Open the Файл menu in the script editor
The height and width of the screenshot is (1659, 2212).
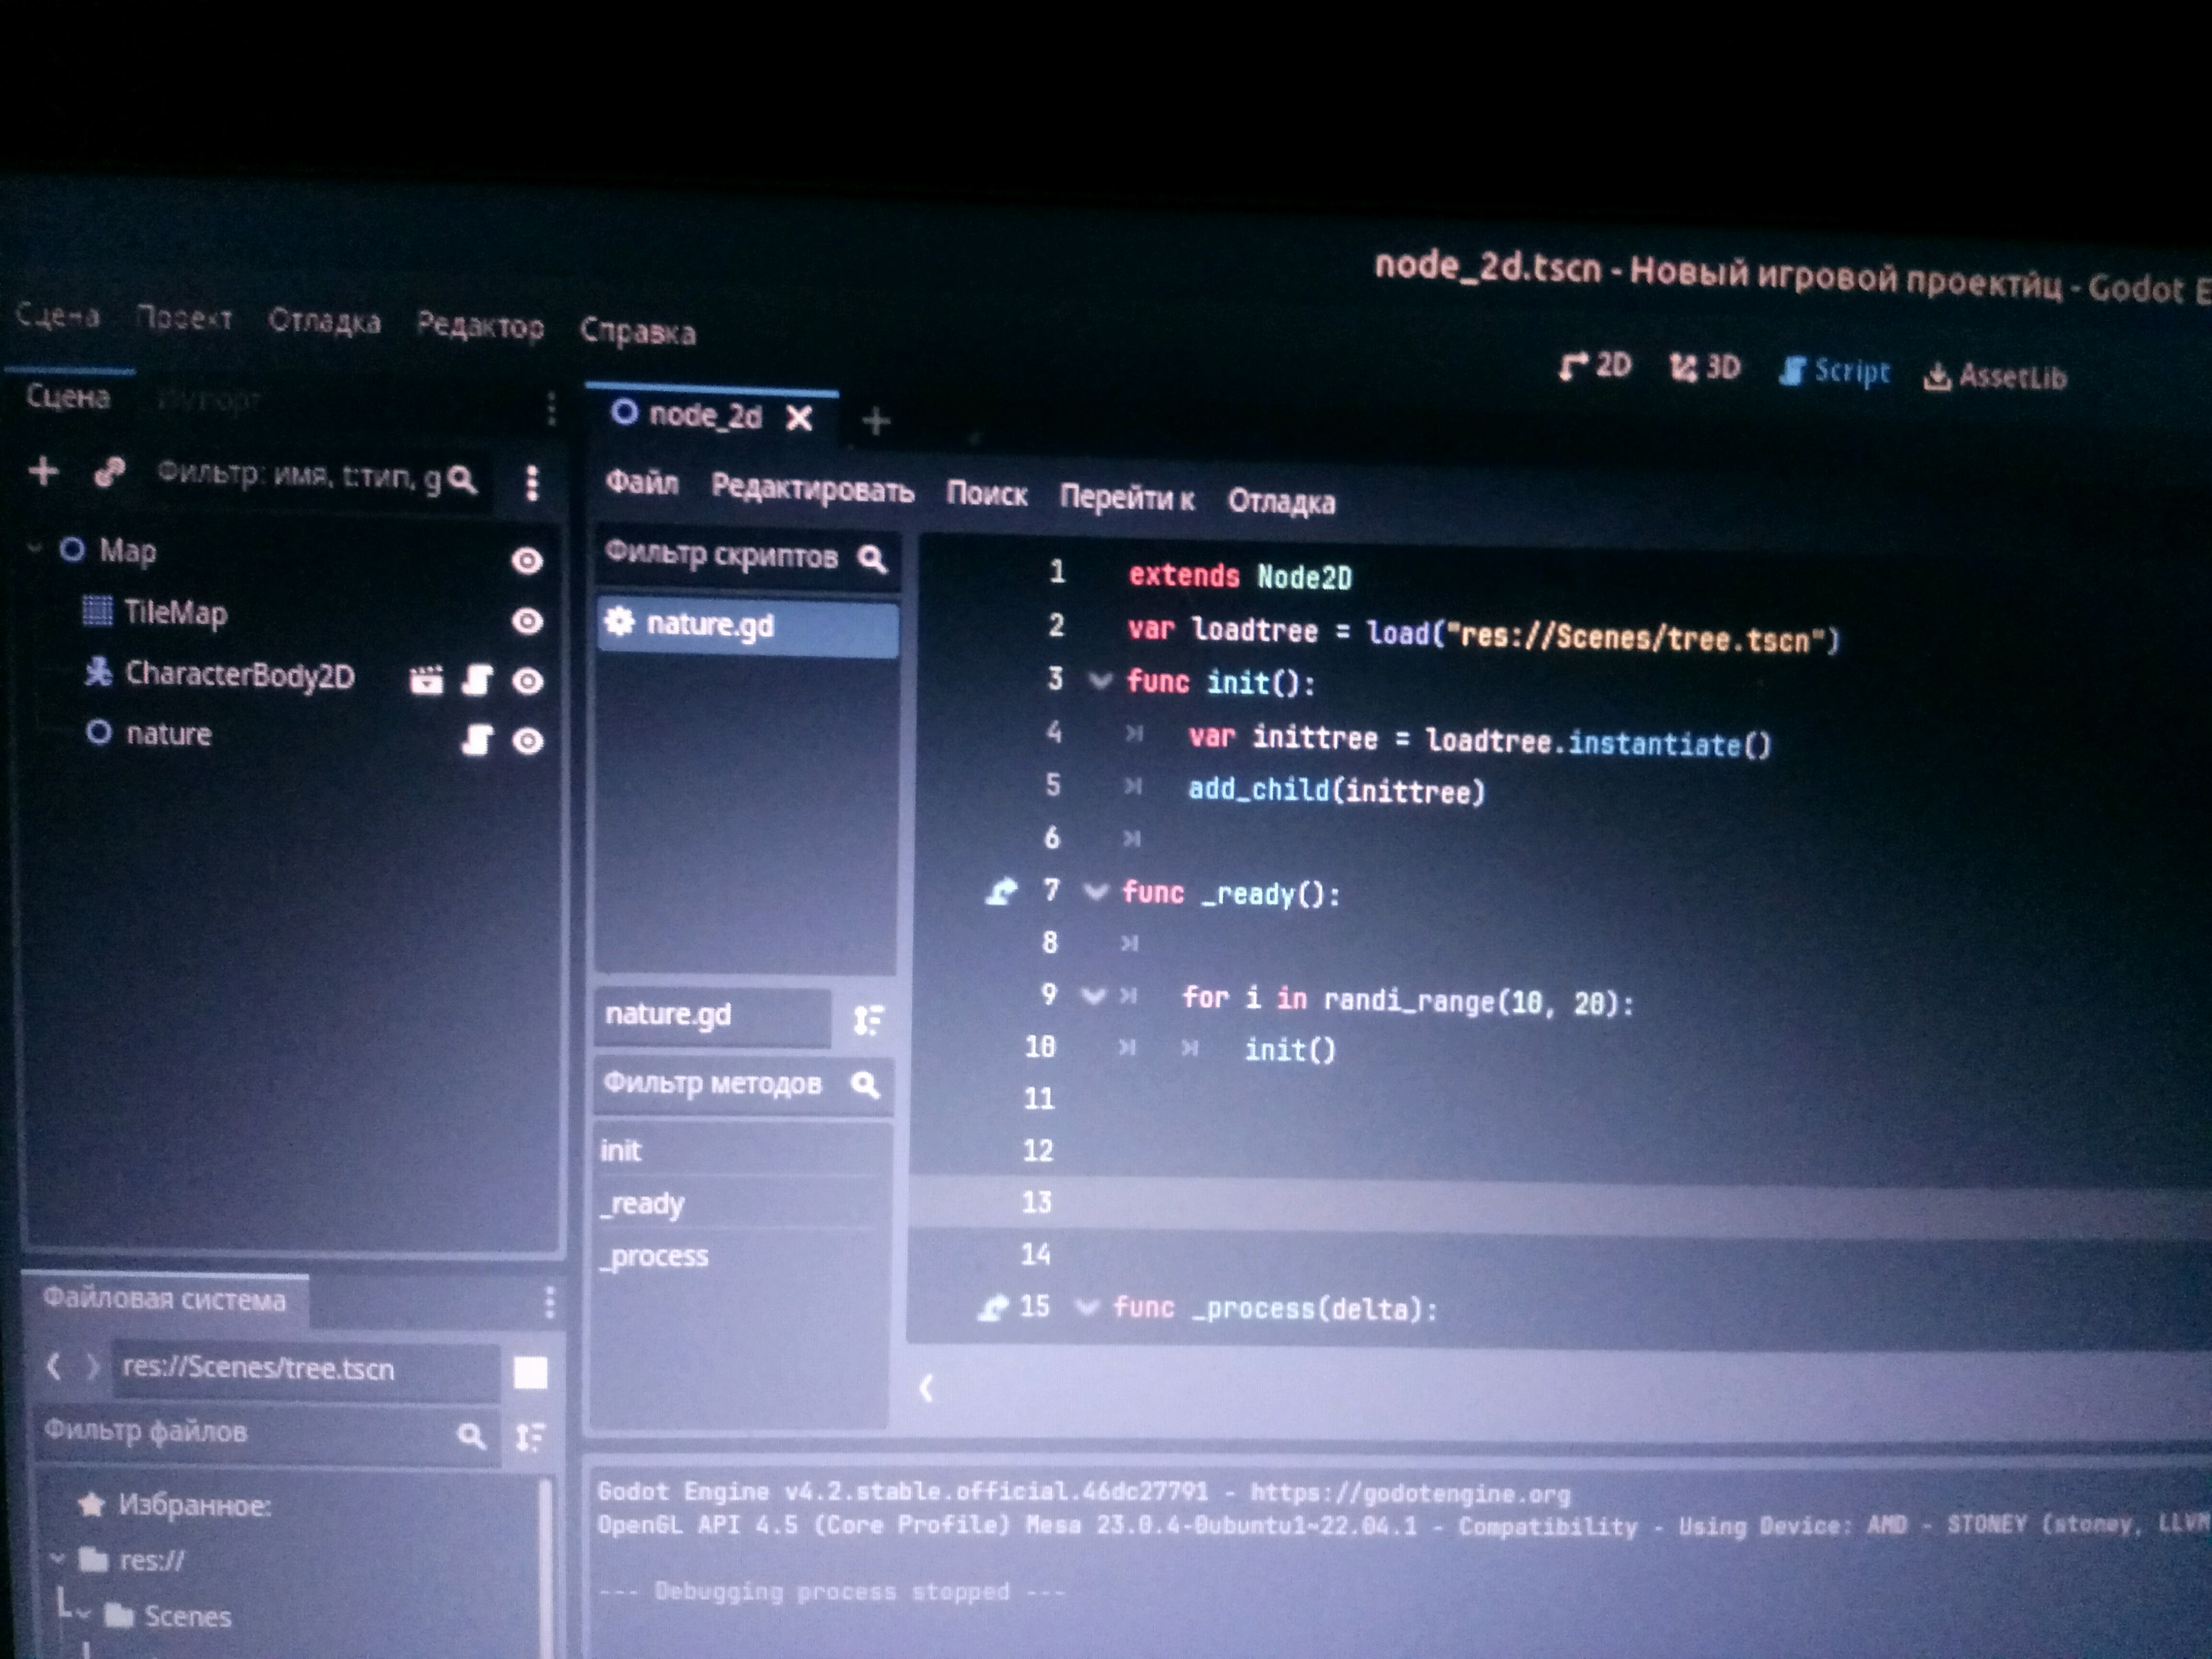642,483
